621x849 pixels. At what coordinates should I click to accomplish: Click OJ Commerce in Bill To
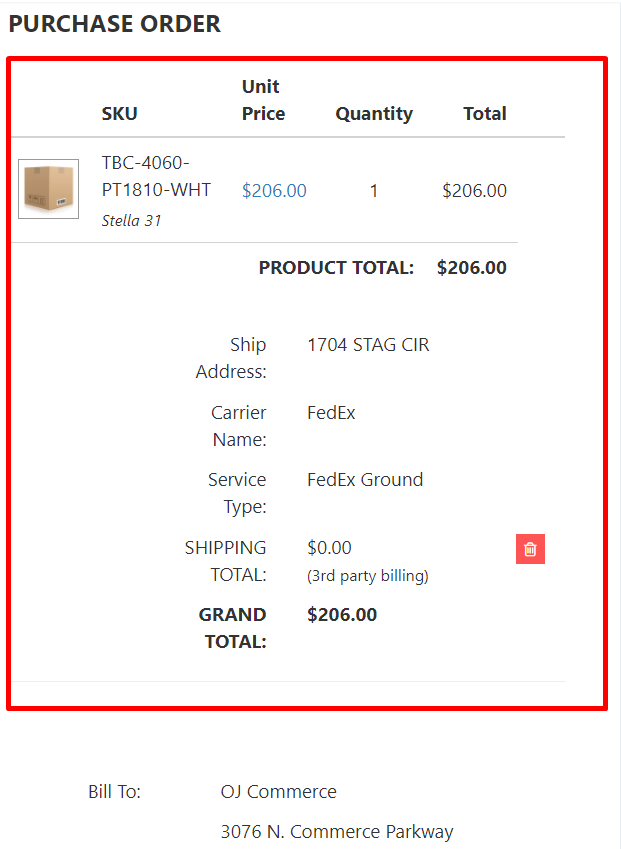[278, 792]
